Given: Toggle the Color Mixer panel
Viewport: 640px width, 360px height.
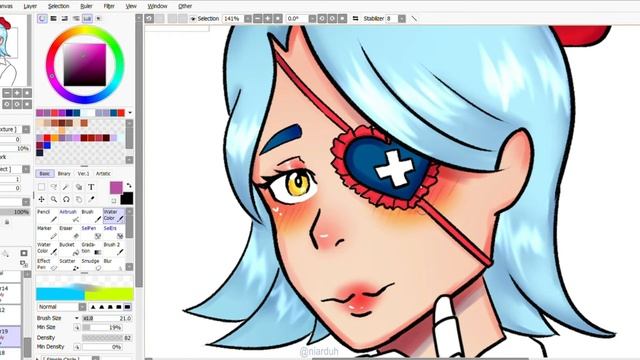Looking at the screenshot, I should coord(76,18).
